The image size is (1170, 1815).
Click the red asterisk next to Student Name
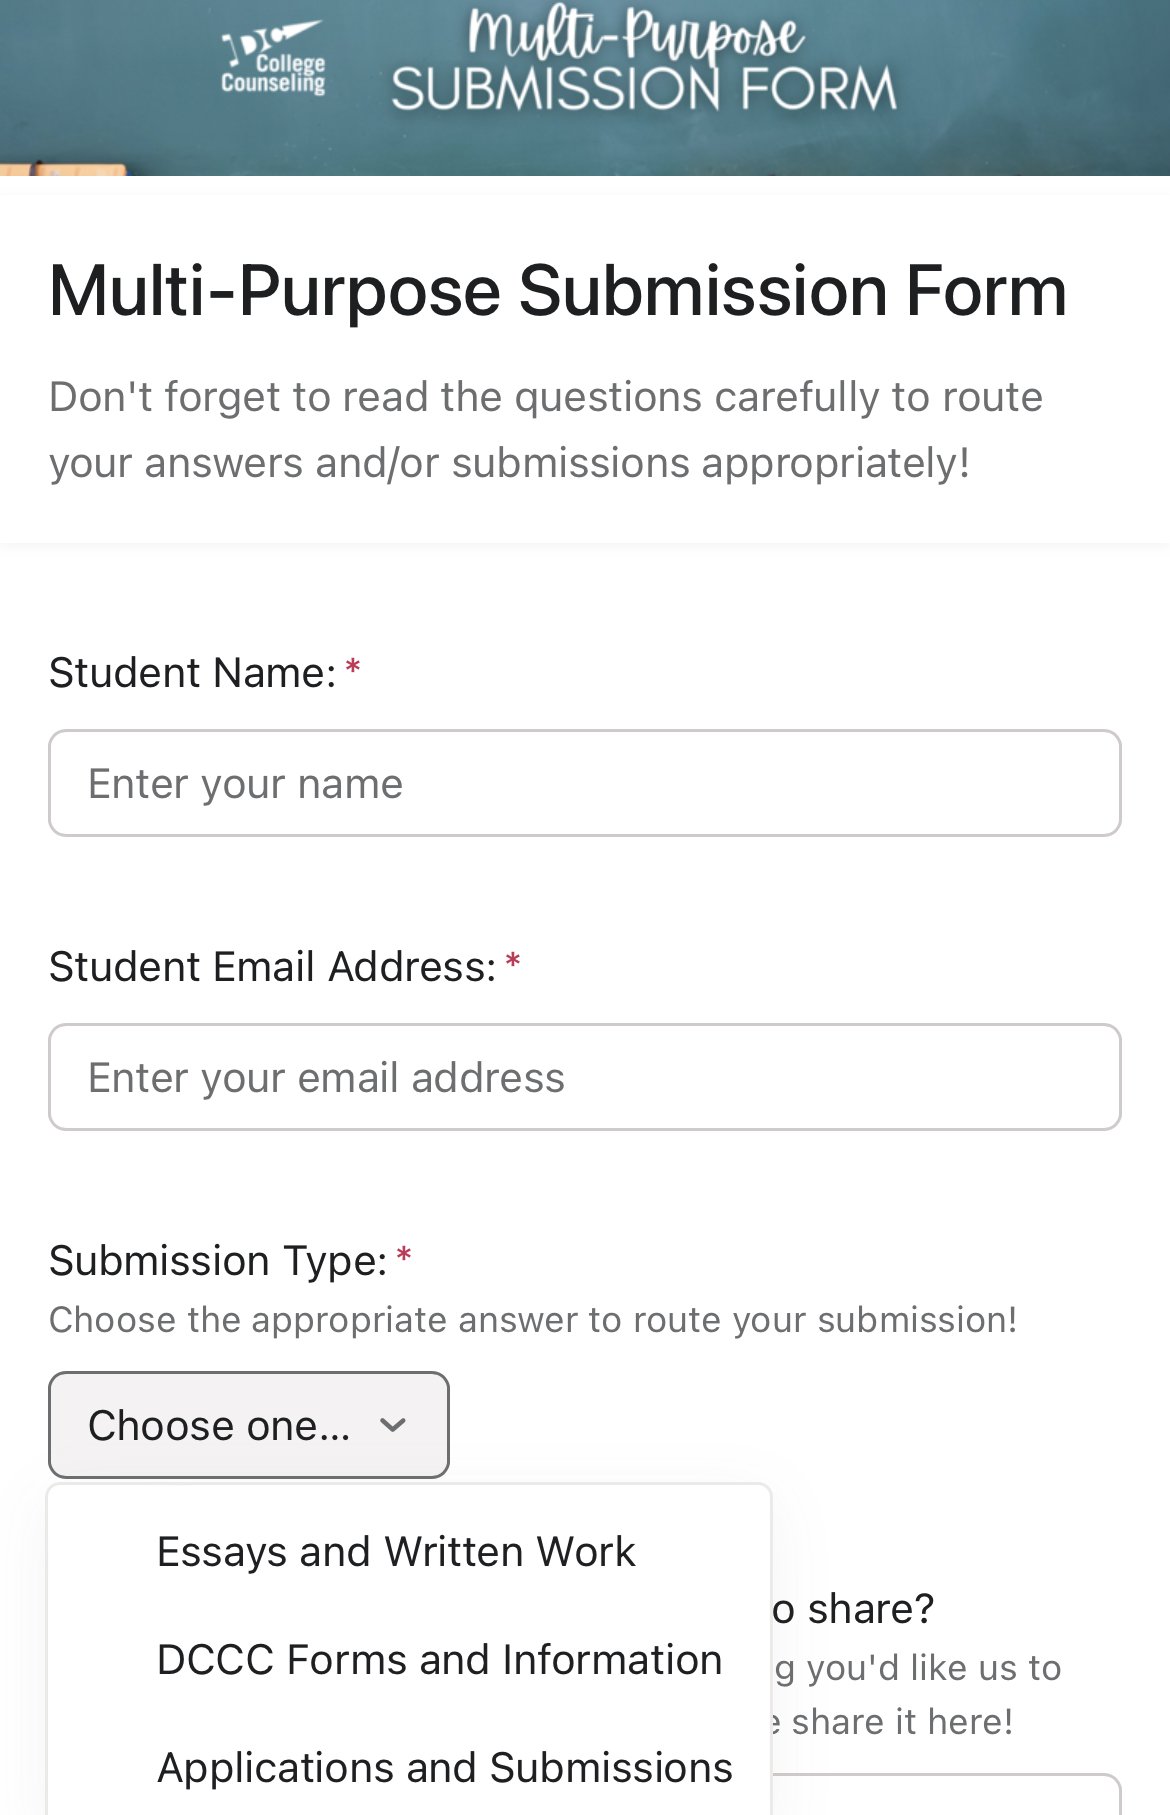tap(353, 667)
